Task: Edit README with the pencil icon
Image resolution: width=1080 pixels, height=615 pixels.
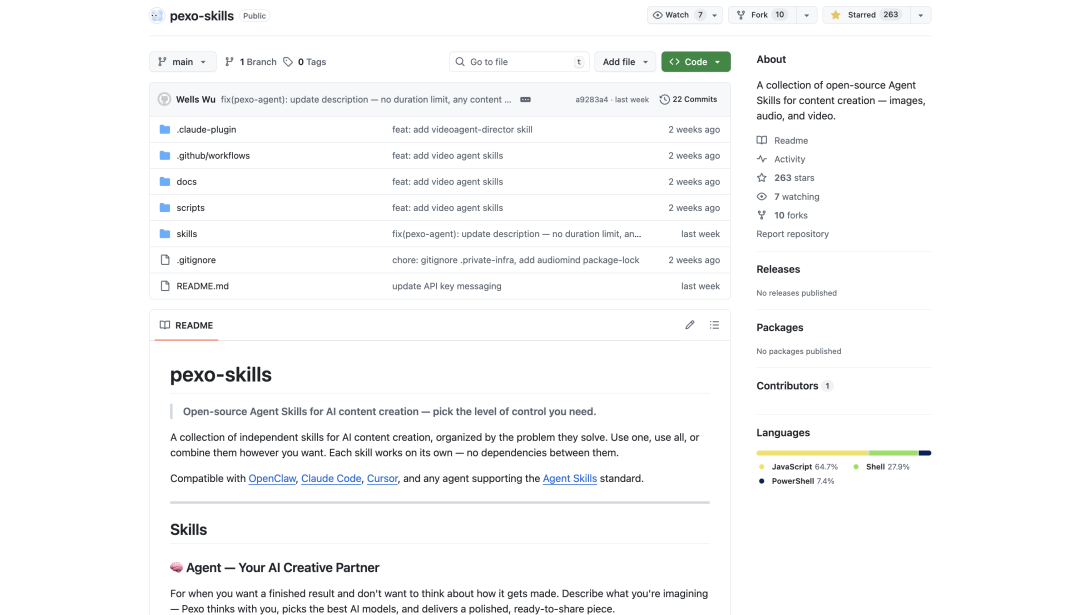Action: click(x=689, y=325)
